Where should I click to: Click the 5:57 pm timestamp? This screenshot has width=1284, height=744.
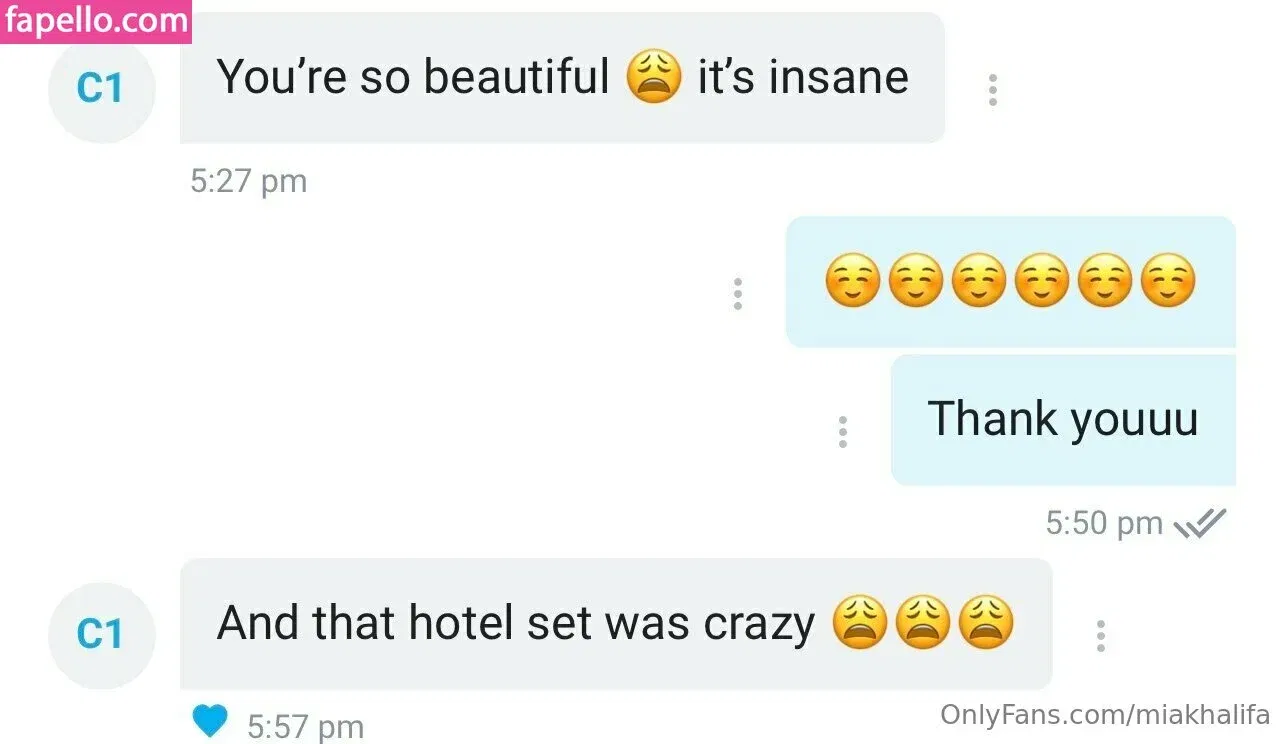click(305, 726)
